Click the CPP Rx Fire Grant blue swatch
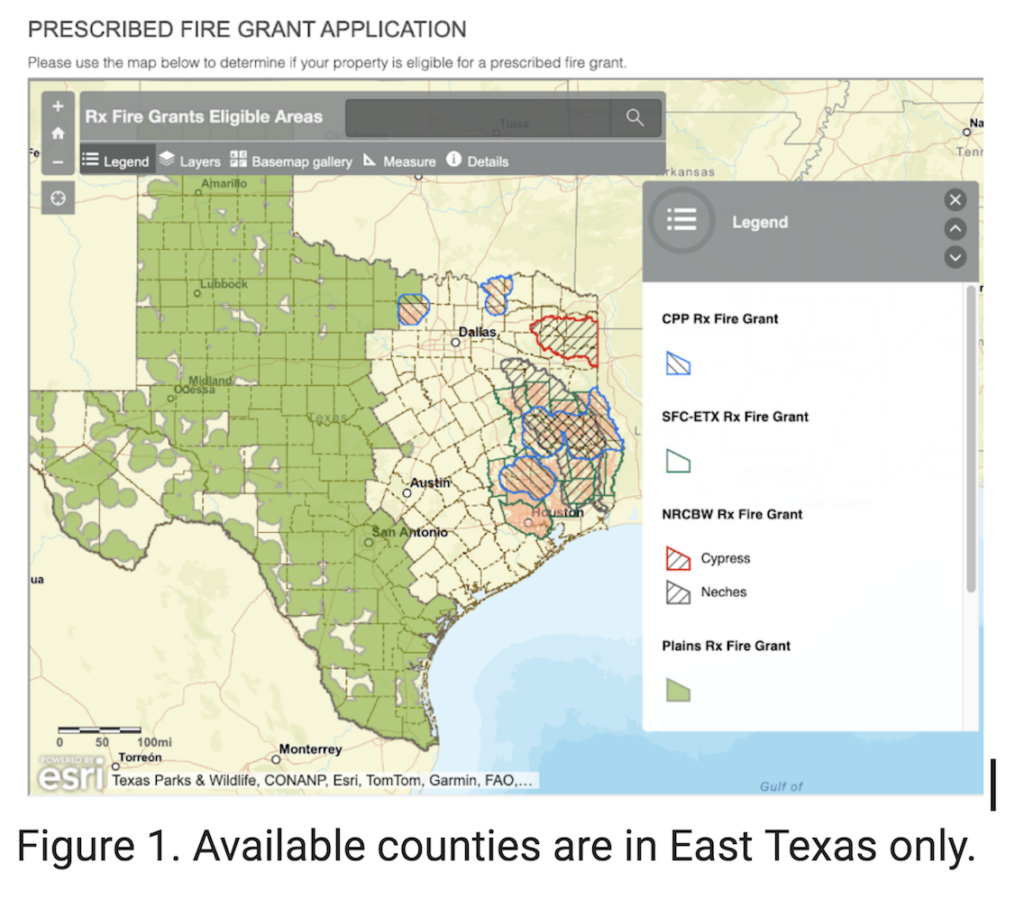Image resolution: width=1024 pixels, height=900 pixels. click(678, 364)
